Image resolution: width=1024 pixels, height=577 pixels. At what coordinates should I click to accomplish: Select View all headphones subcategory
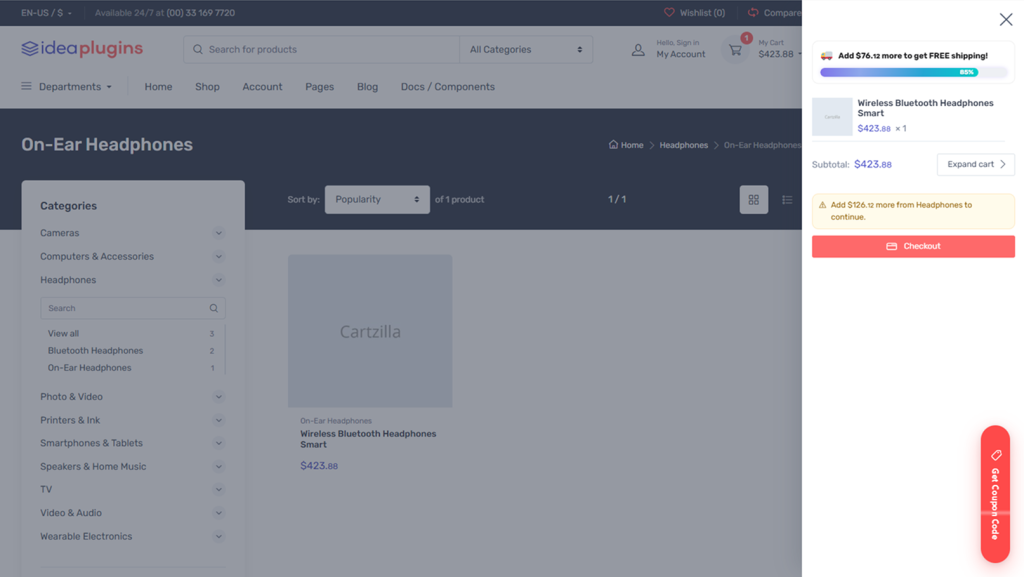click(x=63, y=334)
